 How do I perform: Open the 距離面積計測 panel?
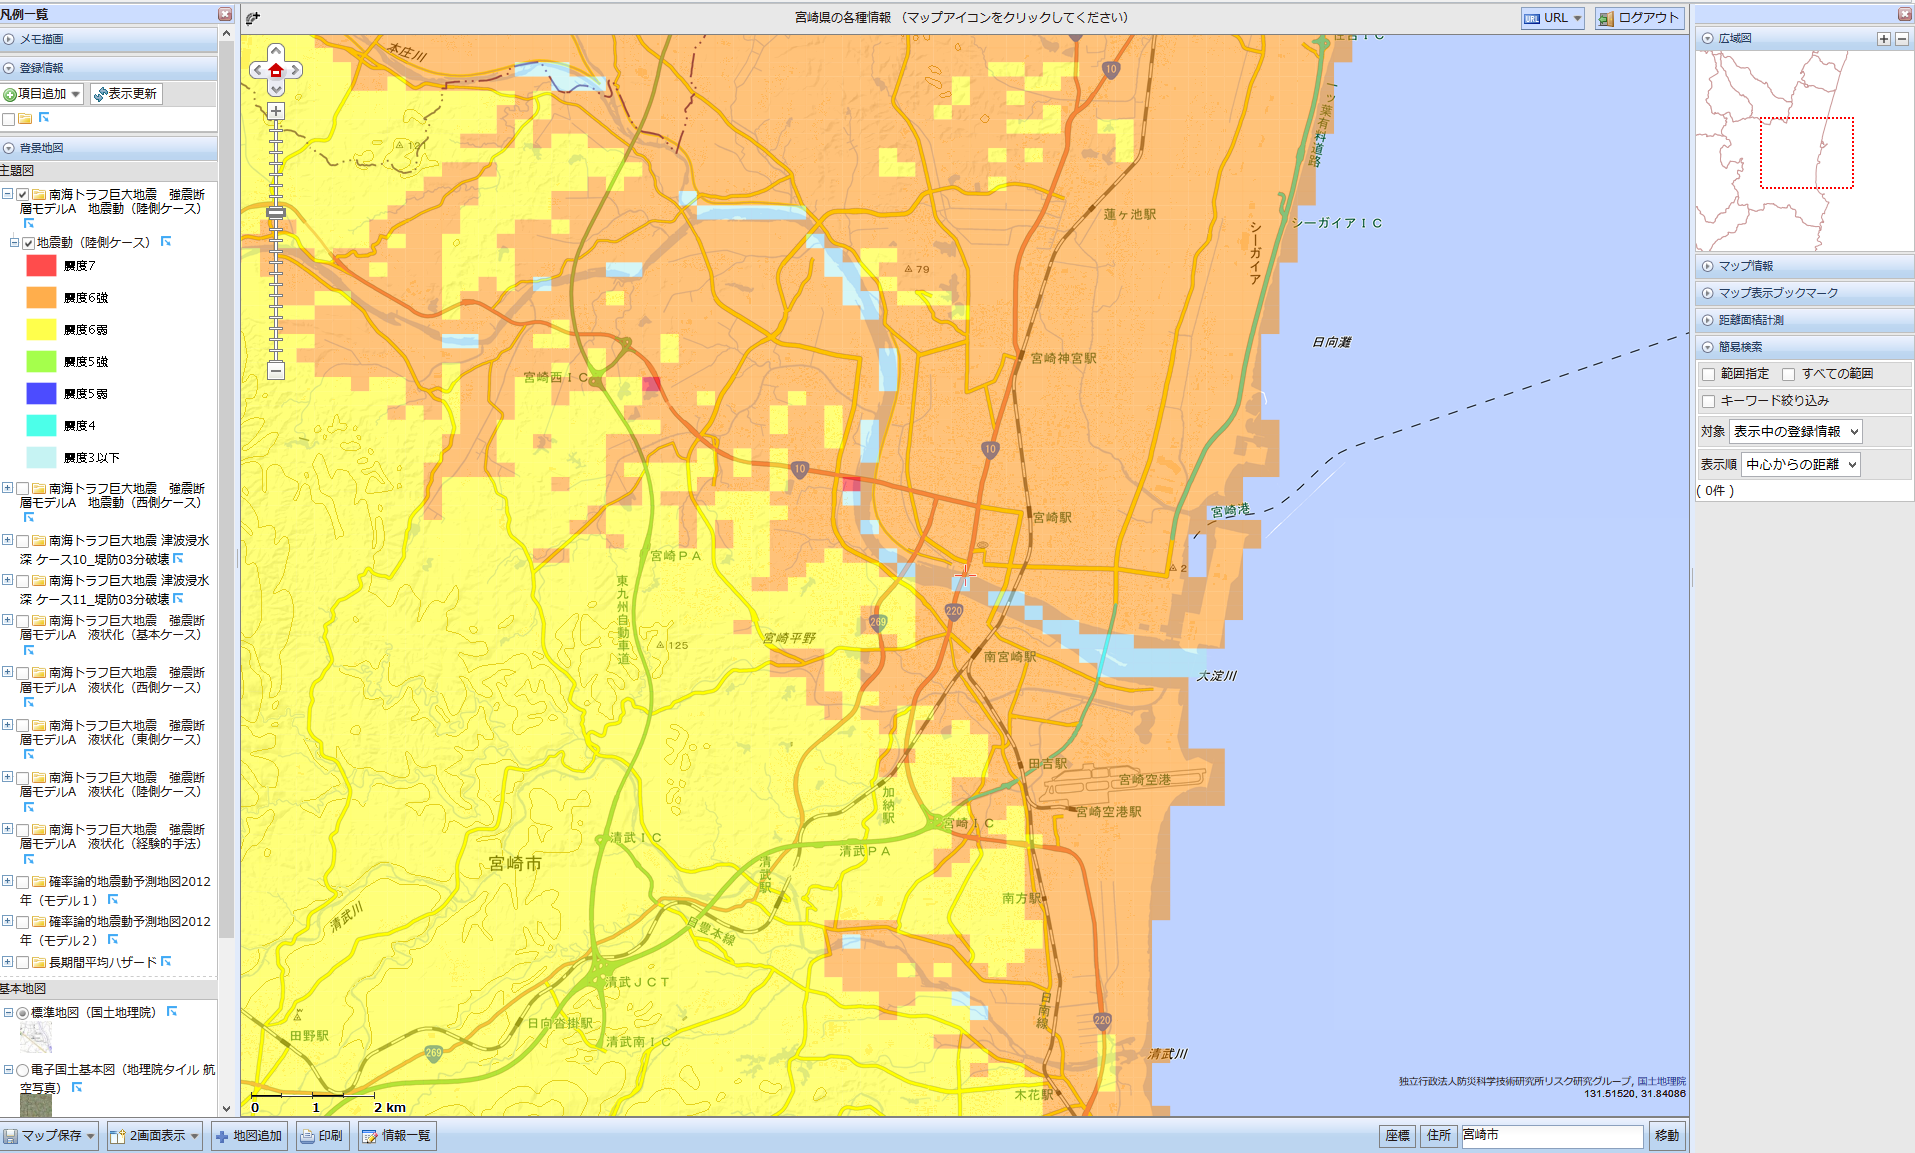tap(1750, 320)
